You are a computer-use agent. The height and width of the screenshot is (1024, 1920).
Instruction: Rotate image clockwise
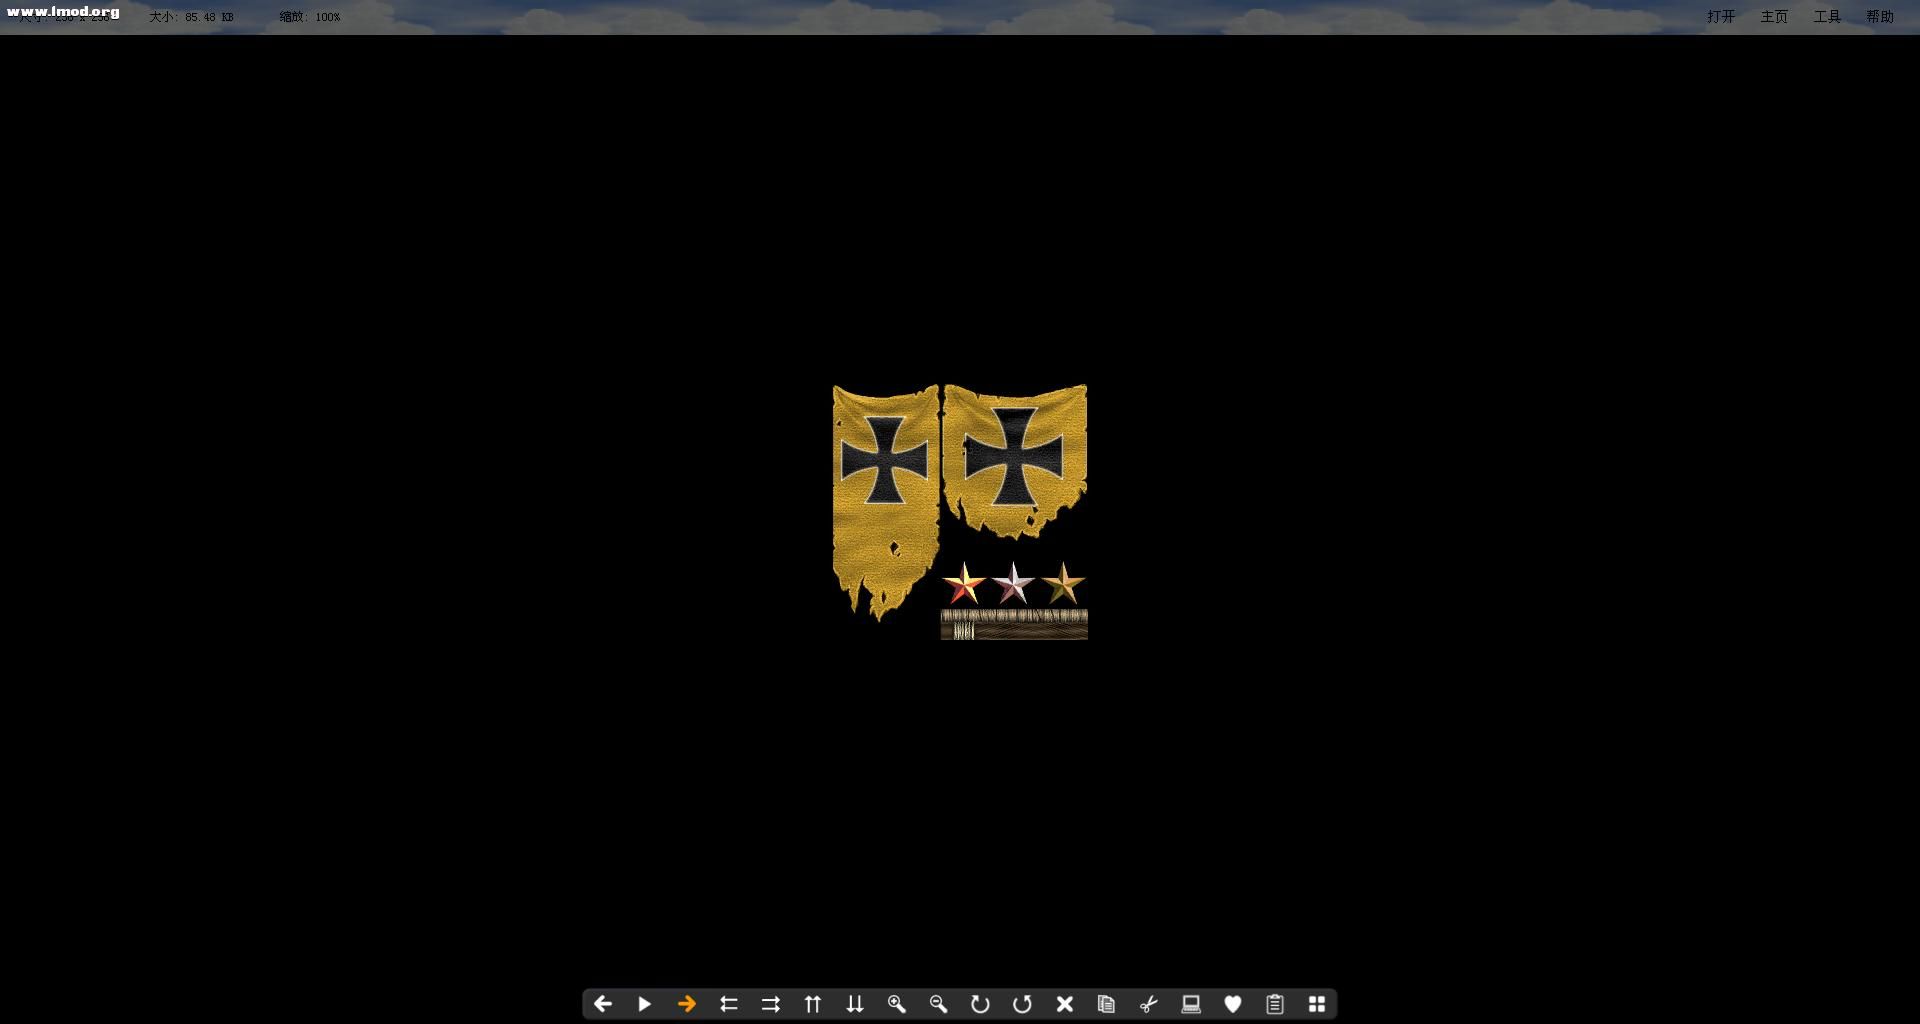[x=980, y=1004]
